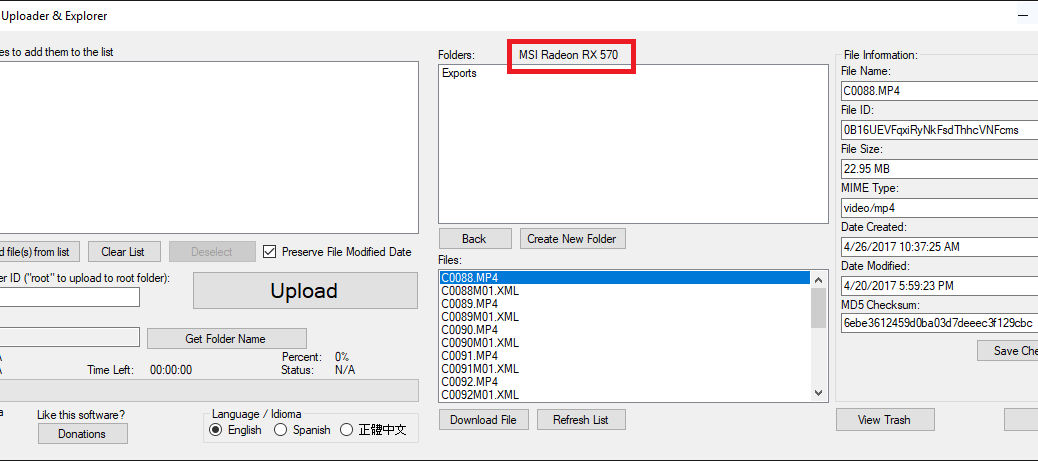Click the File Name field
Image resolution: width=1038 pixels, height=461 pixels.
[x=939, y=91]
